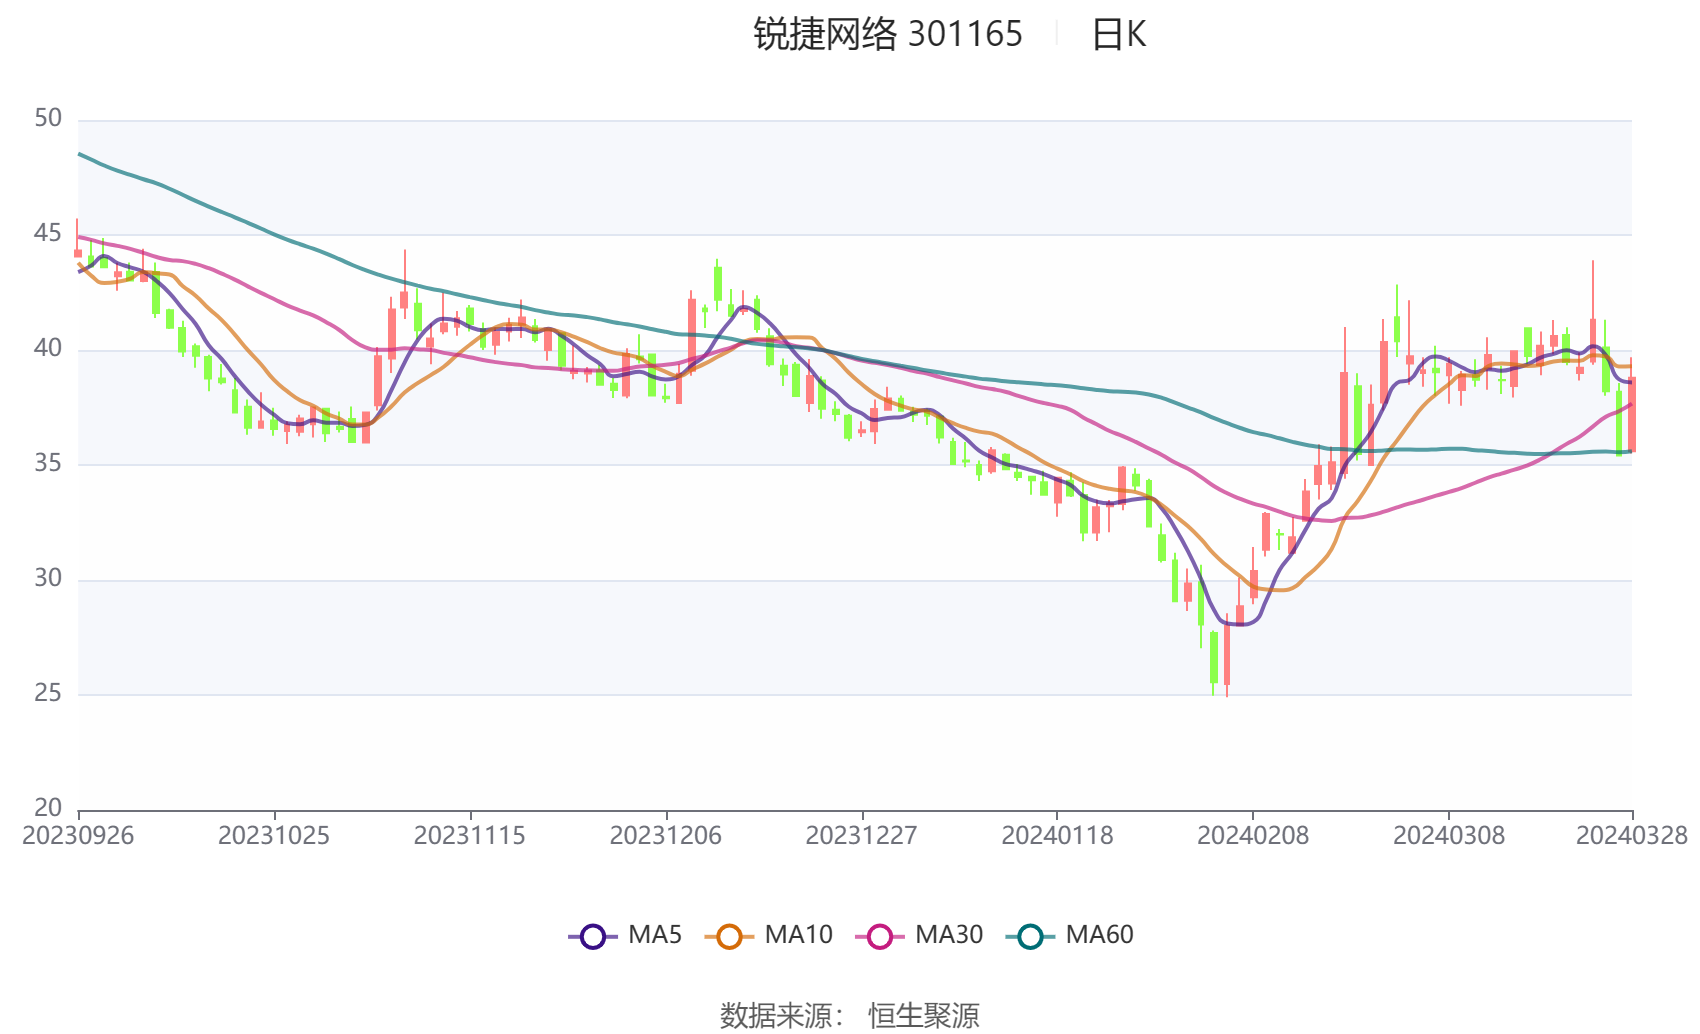
Task: Click the y-axis value 30
Action: tap(48, 579)
